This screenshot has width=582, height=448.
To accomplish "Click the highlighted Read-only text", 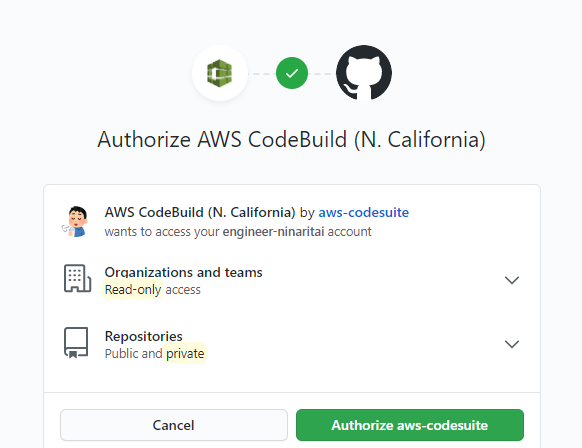I will pos(133,290).
